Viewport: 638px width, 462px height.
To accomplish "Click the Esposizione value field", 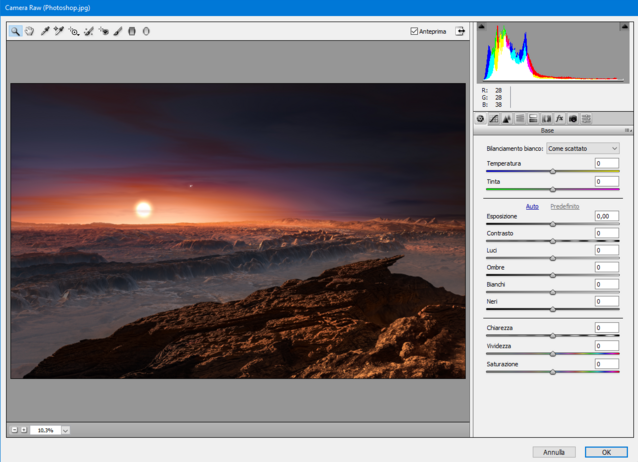I will (x=607, y=216).
